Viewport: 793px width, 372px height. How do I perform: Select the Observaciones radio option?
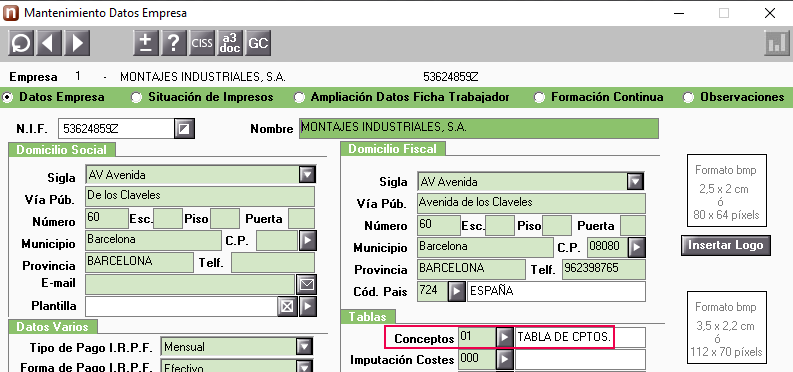click(688, 98)
